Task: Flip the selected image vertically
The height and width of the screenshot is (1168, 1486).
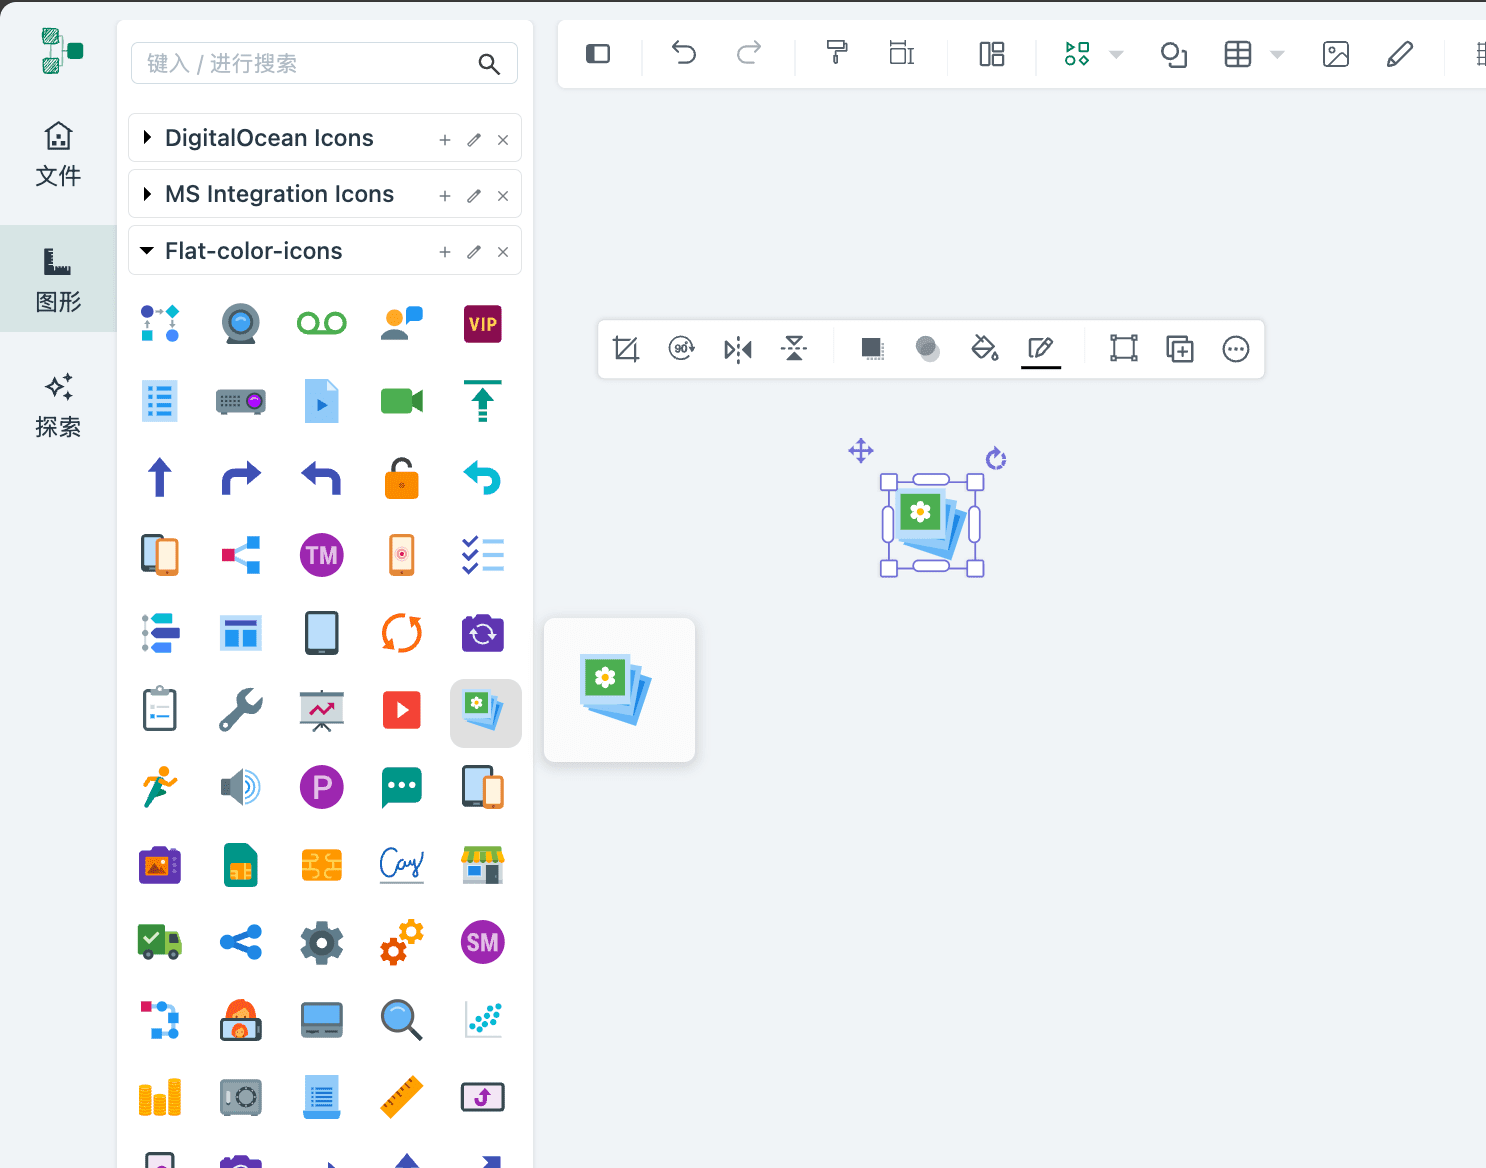Action: tap(794, 349)
